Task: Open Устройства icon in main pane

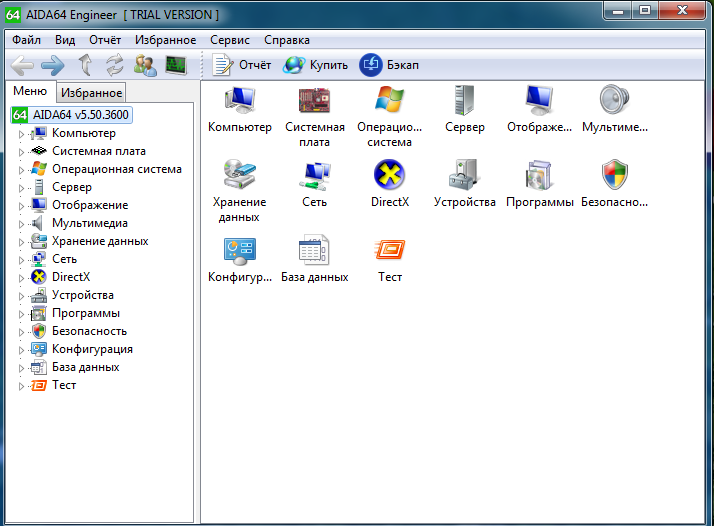Action: coord(464,174)
